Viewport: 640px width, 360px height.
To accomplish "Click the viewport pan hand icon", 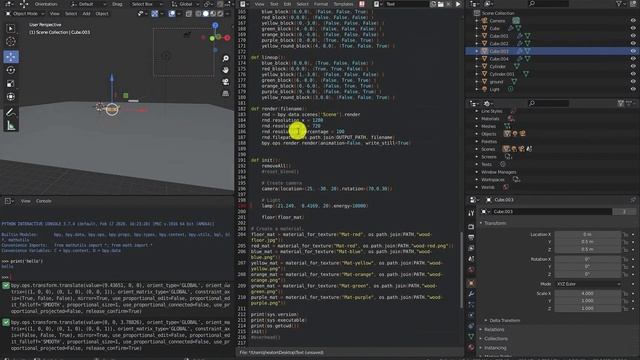I will tap(225, 70).
